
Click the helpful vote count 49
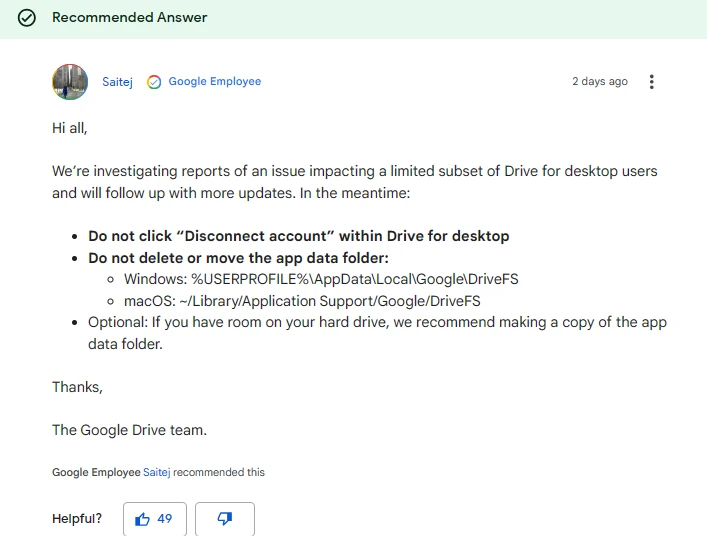pyautogui.click(x=165, y=519)
